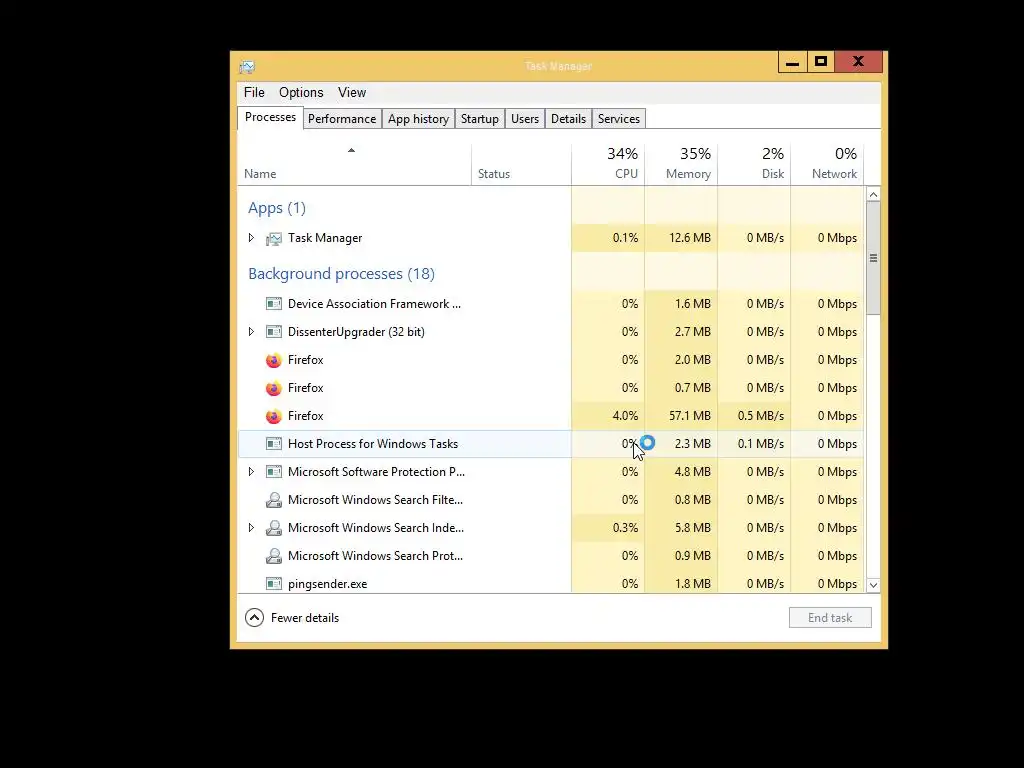Switch to the Users tab

coord(525,119)
